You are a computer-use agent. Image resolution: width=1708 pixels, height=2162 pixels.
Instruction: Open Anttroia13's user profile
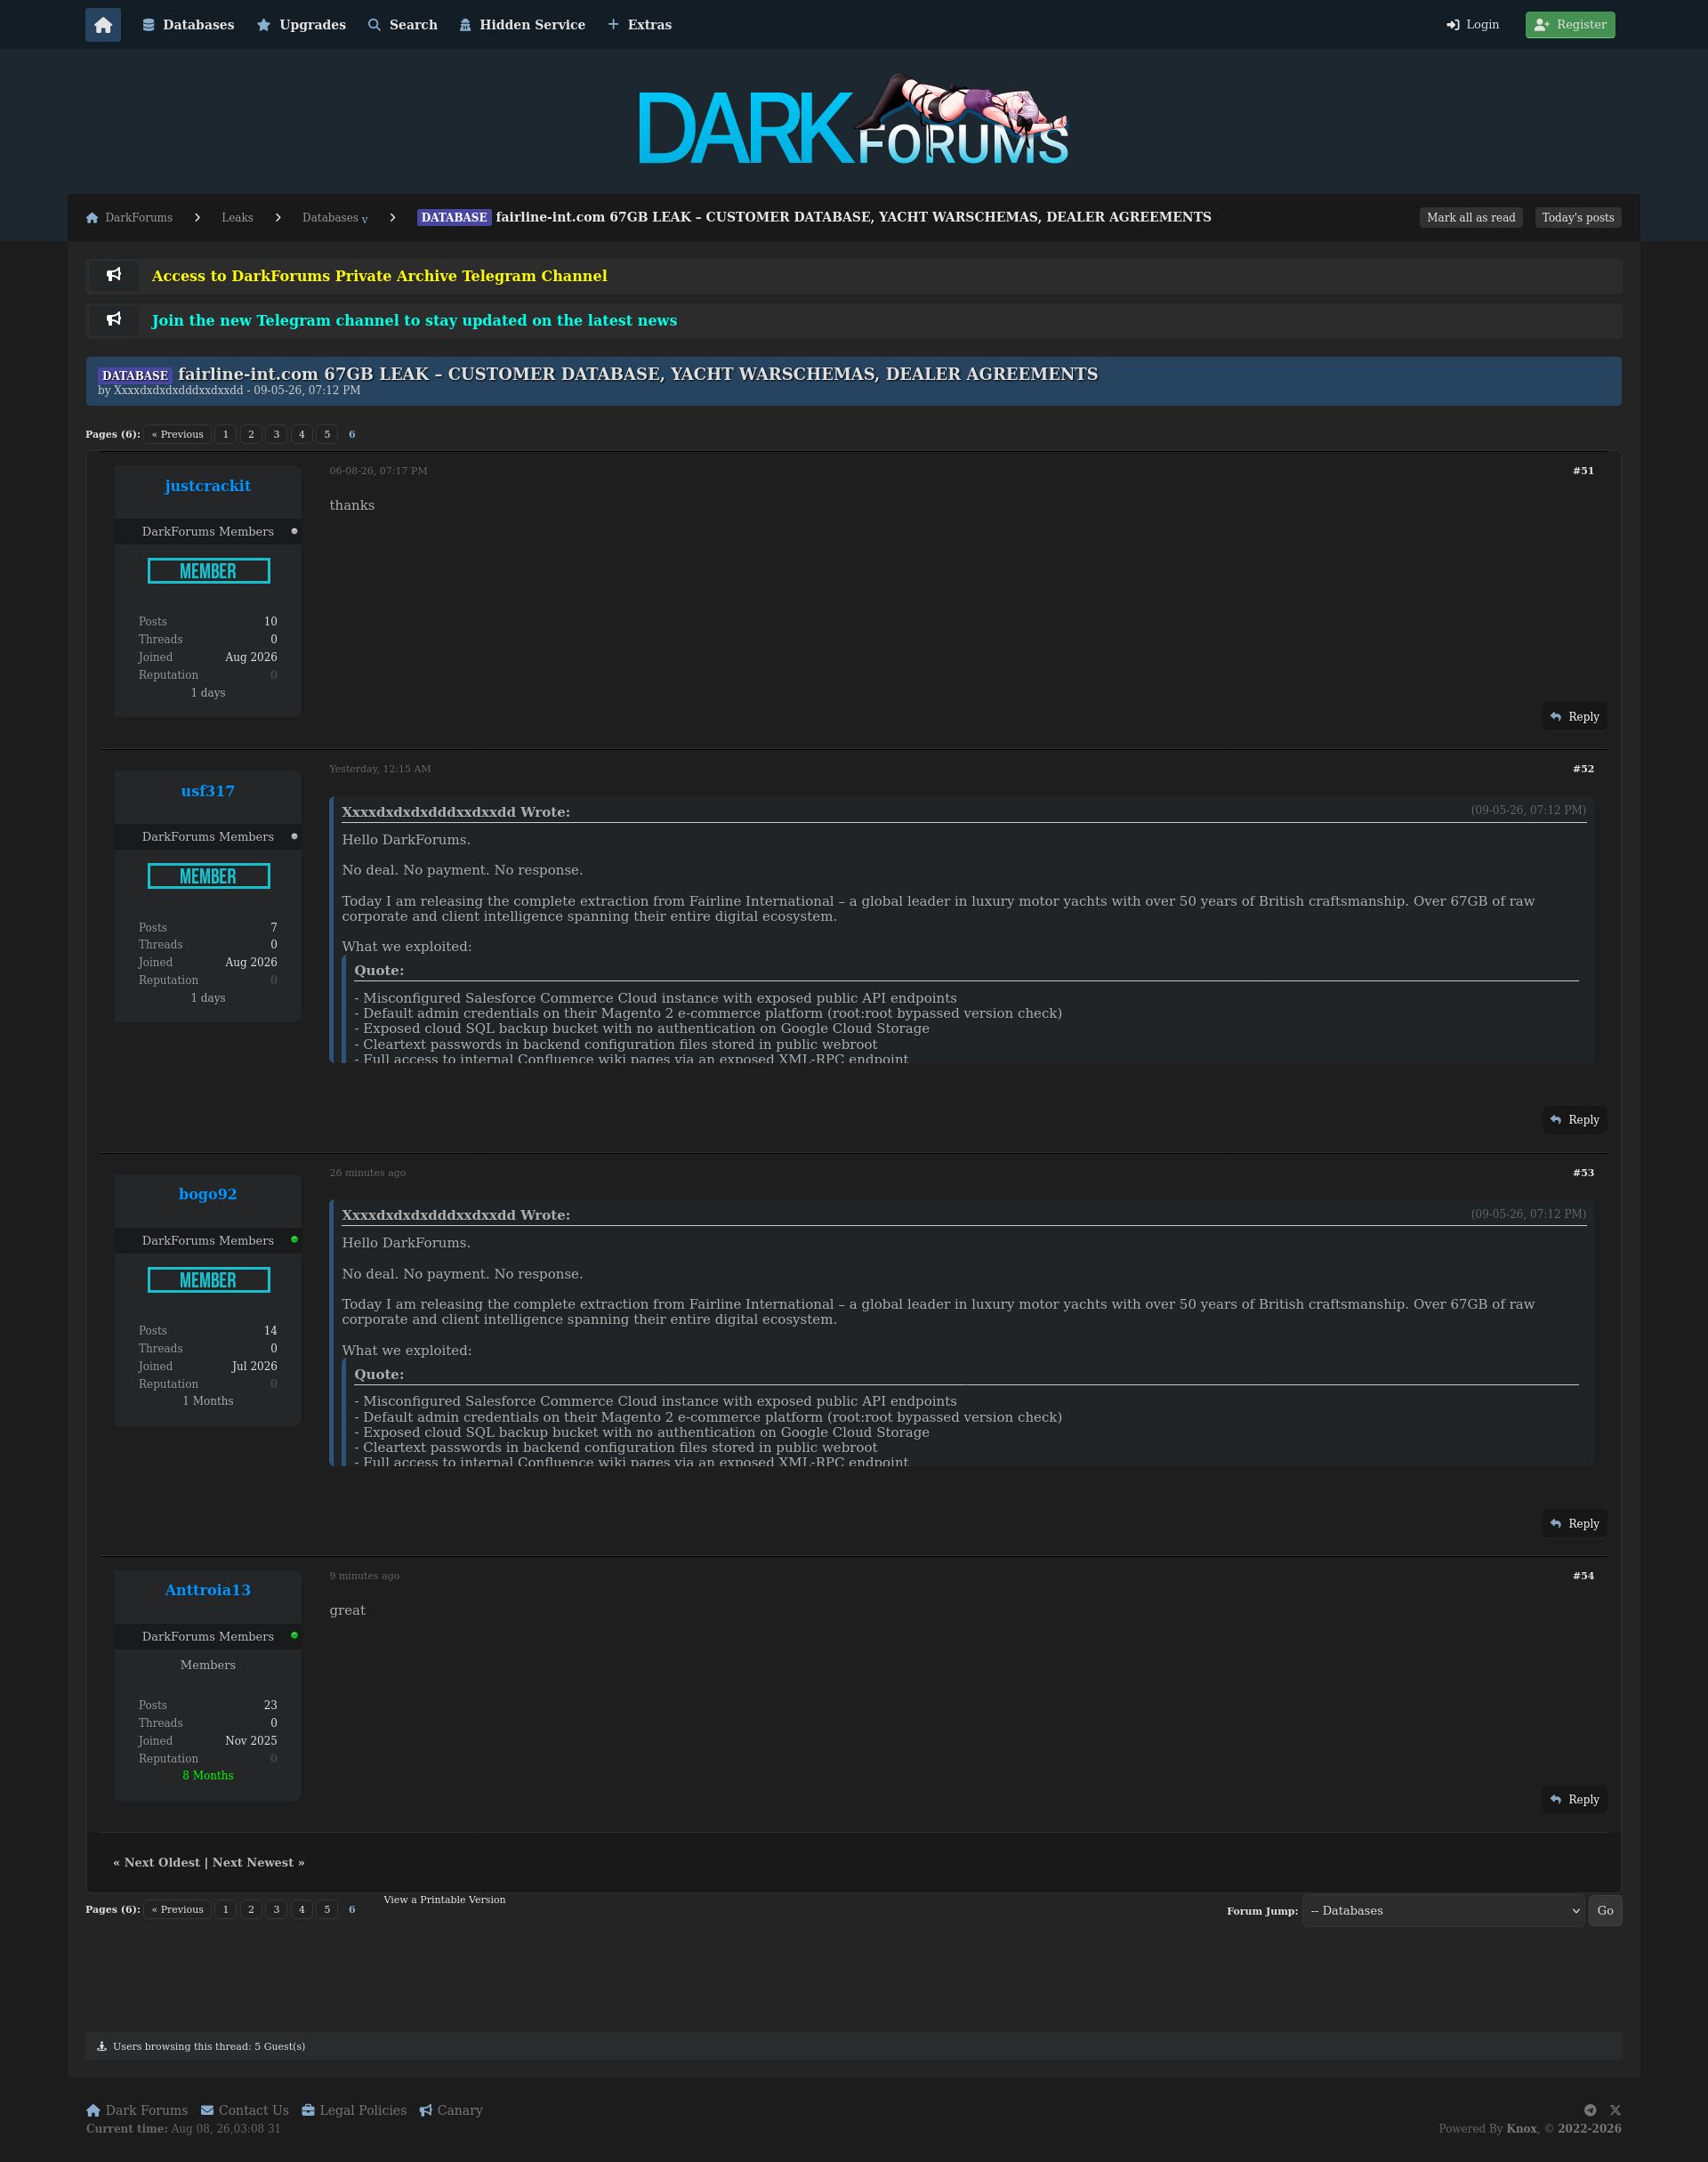208,1590
